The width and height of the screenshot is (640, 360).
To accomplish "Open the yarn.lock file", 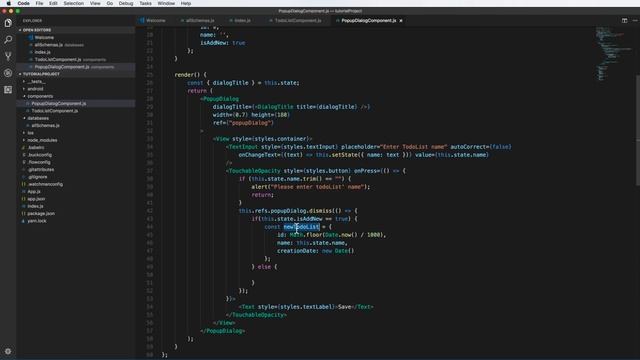I will [37, 221].
